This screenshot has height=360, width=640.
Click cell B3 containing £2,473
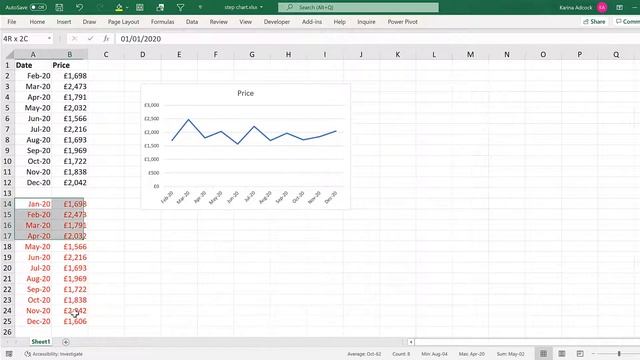[70, 87]
